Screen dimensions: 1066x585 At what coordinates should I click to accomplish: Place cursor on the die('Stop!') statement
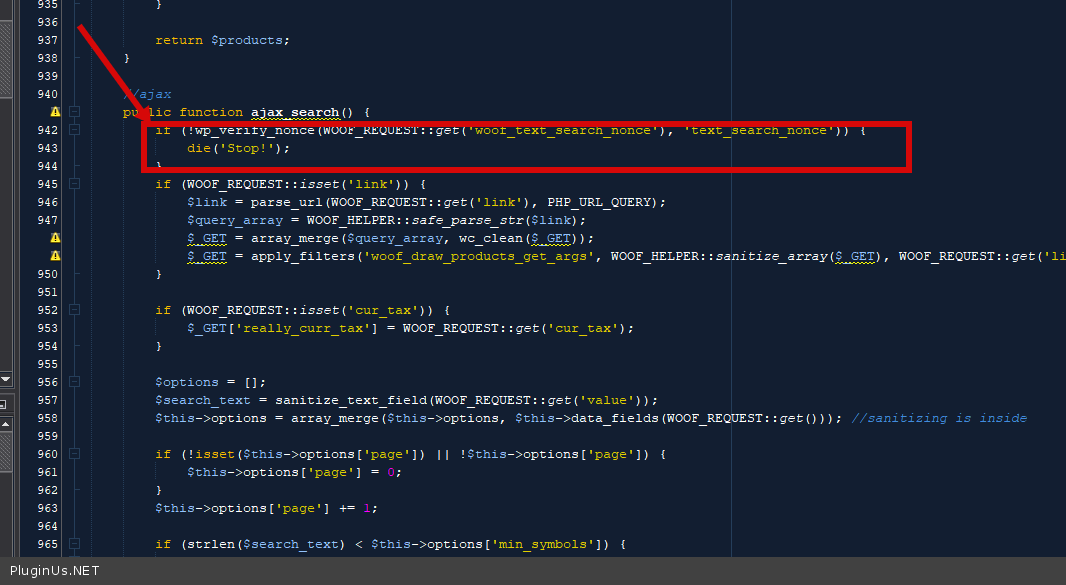pos(238,148)
